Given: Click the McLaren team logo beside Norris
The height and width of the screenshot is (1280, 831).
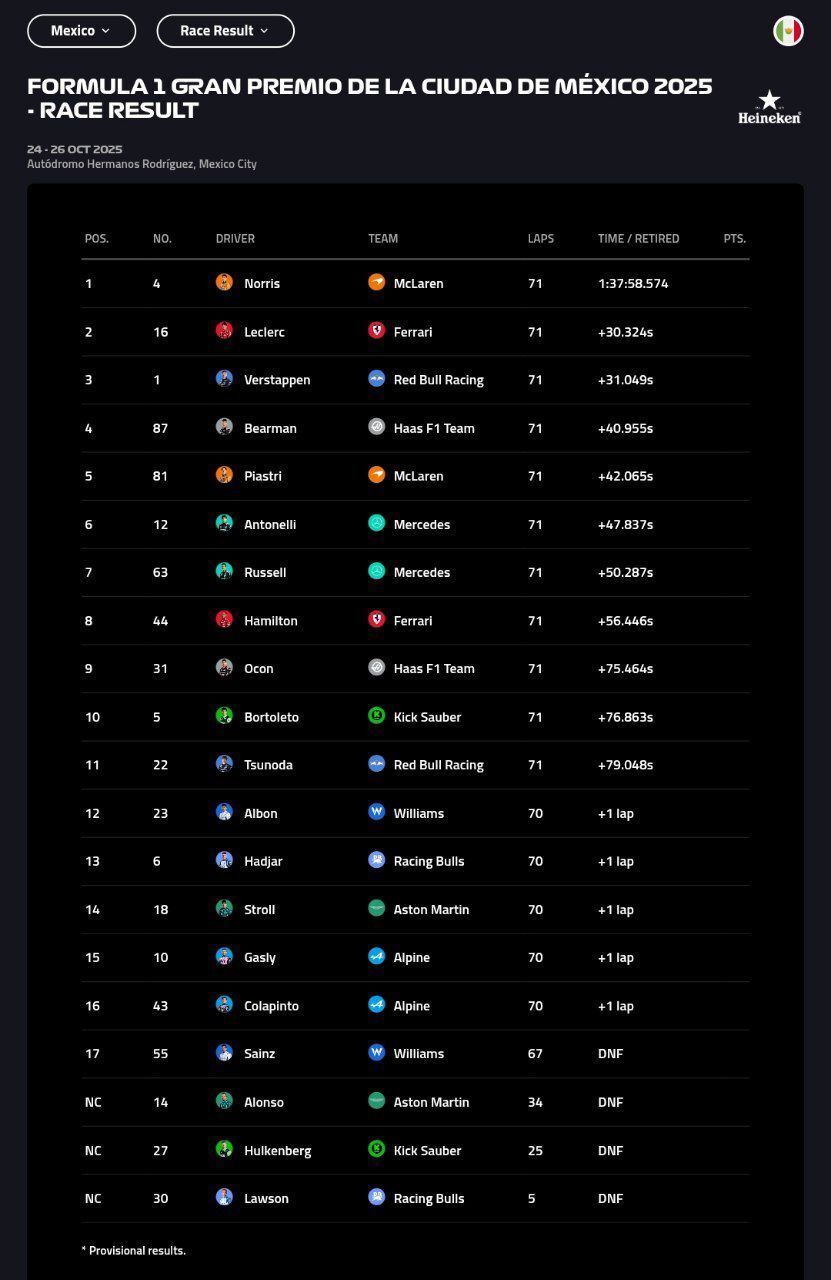Looking at the screenshot, I should pos(376,283).
